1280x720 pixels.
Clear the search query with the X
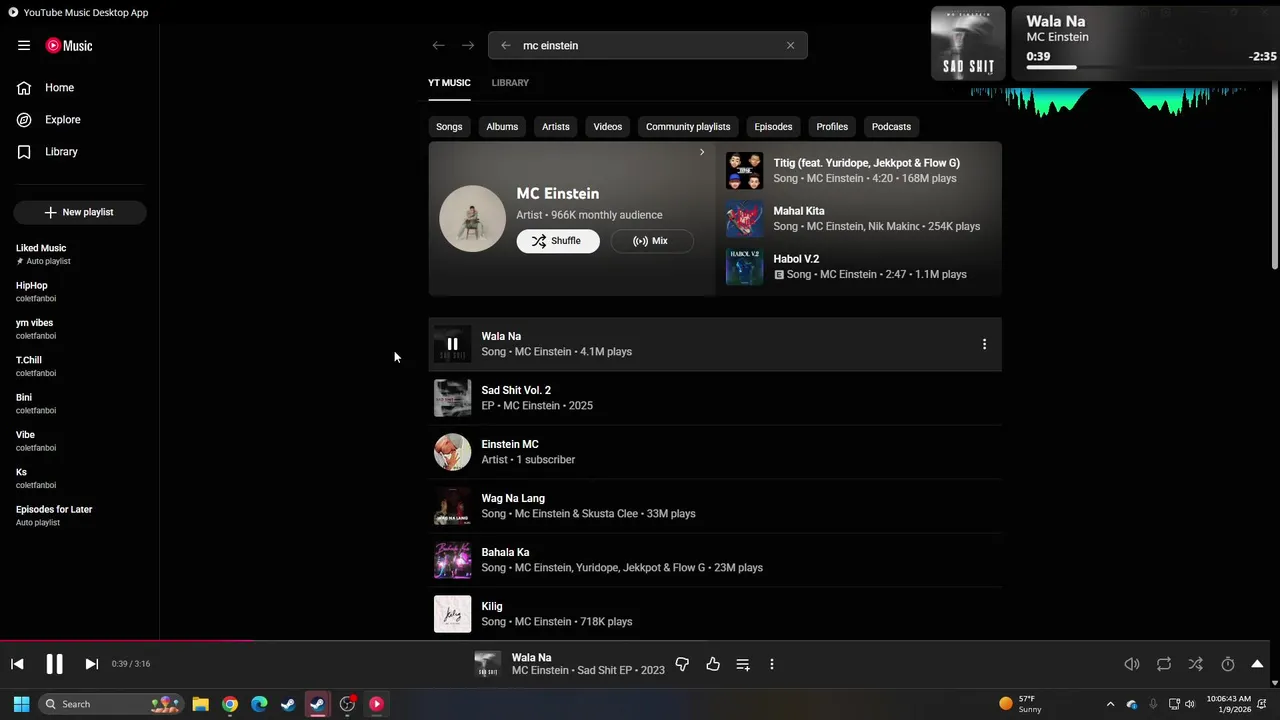[790, 45]
